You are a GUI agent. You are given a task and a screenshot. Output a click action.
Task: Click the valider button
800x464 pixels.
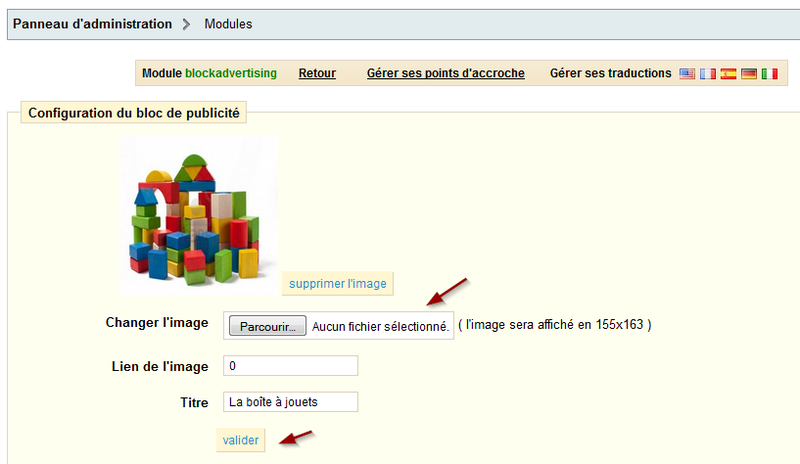[x=240, y=440]
